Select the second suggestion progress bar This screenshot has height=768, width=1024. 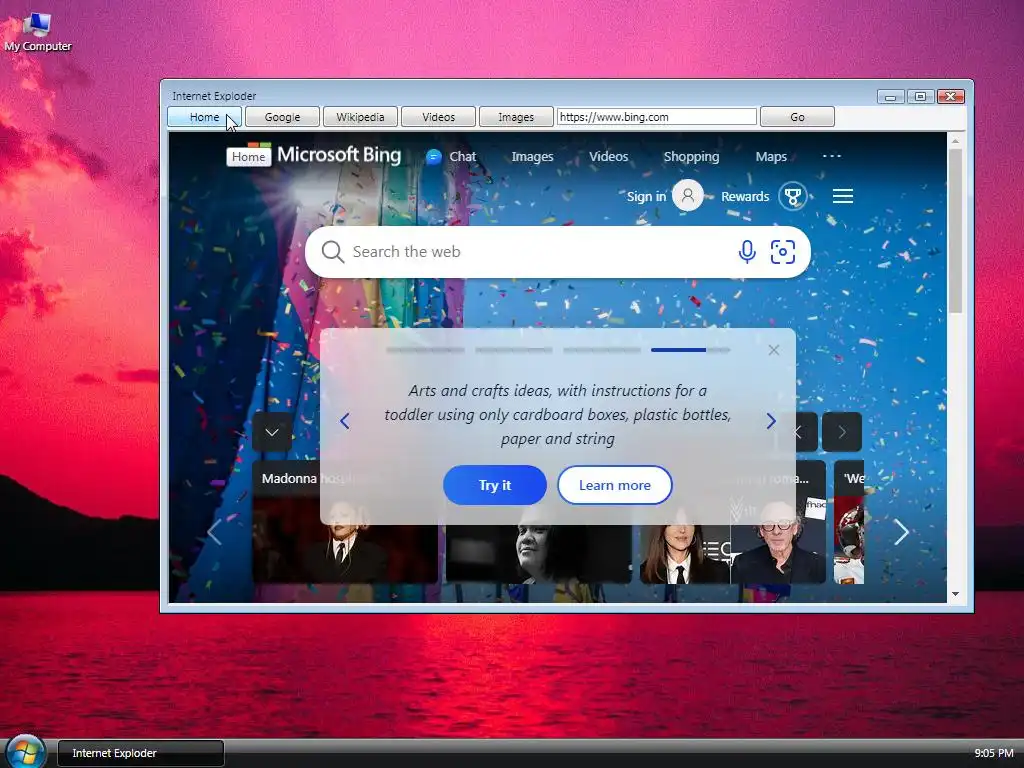click(x=514, y=350)
